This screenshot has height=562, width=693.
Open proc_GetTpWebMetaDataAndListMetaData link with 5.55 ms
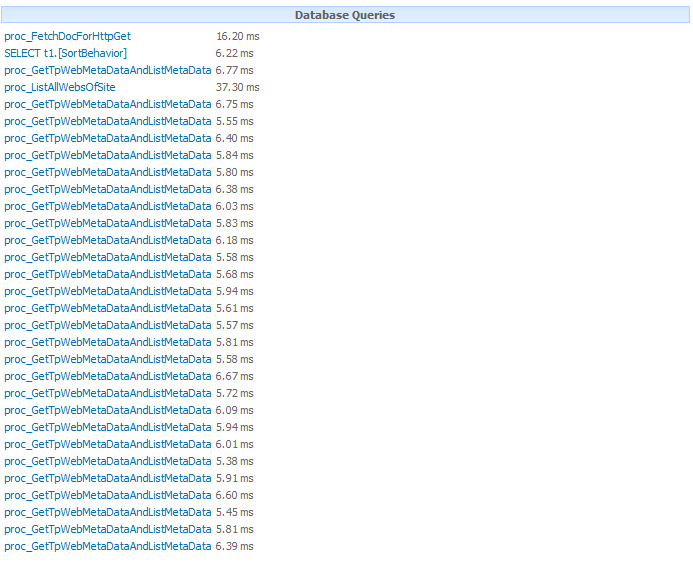[x=108, y=121]
